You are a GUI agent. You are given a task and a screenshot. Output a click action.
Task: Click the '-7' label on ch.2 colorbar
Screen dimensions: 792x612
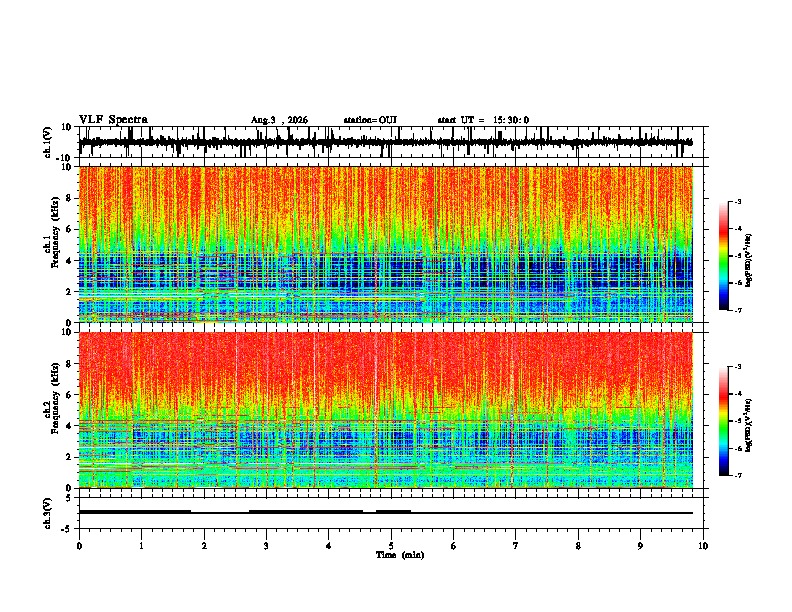[x=737, y=475]
